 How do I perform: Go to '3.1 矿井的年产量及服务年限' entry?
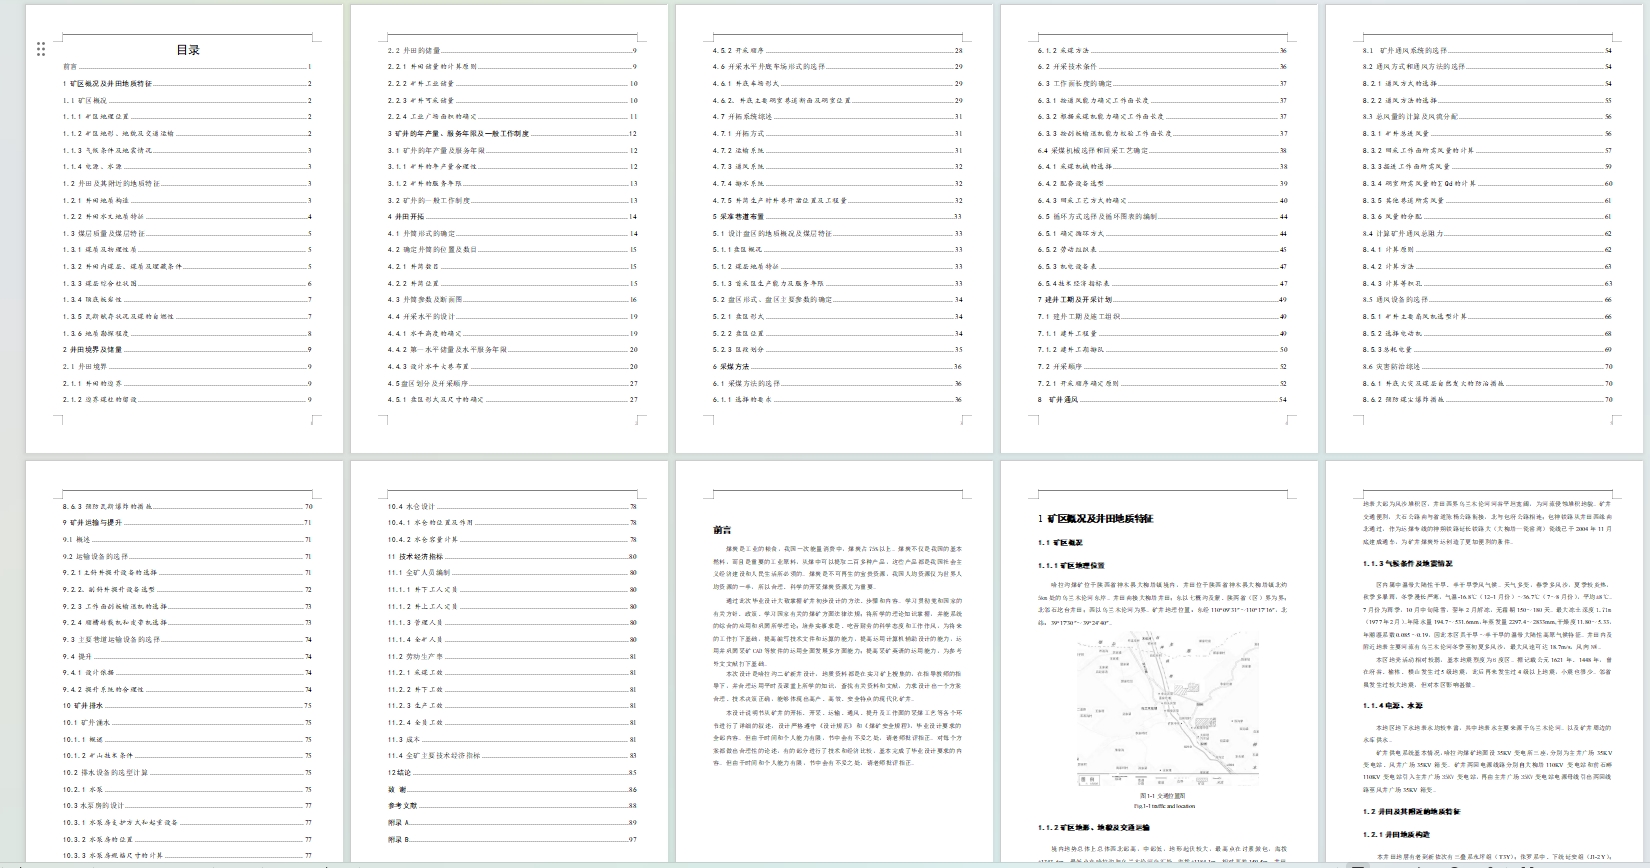click(x=512, y=150)
